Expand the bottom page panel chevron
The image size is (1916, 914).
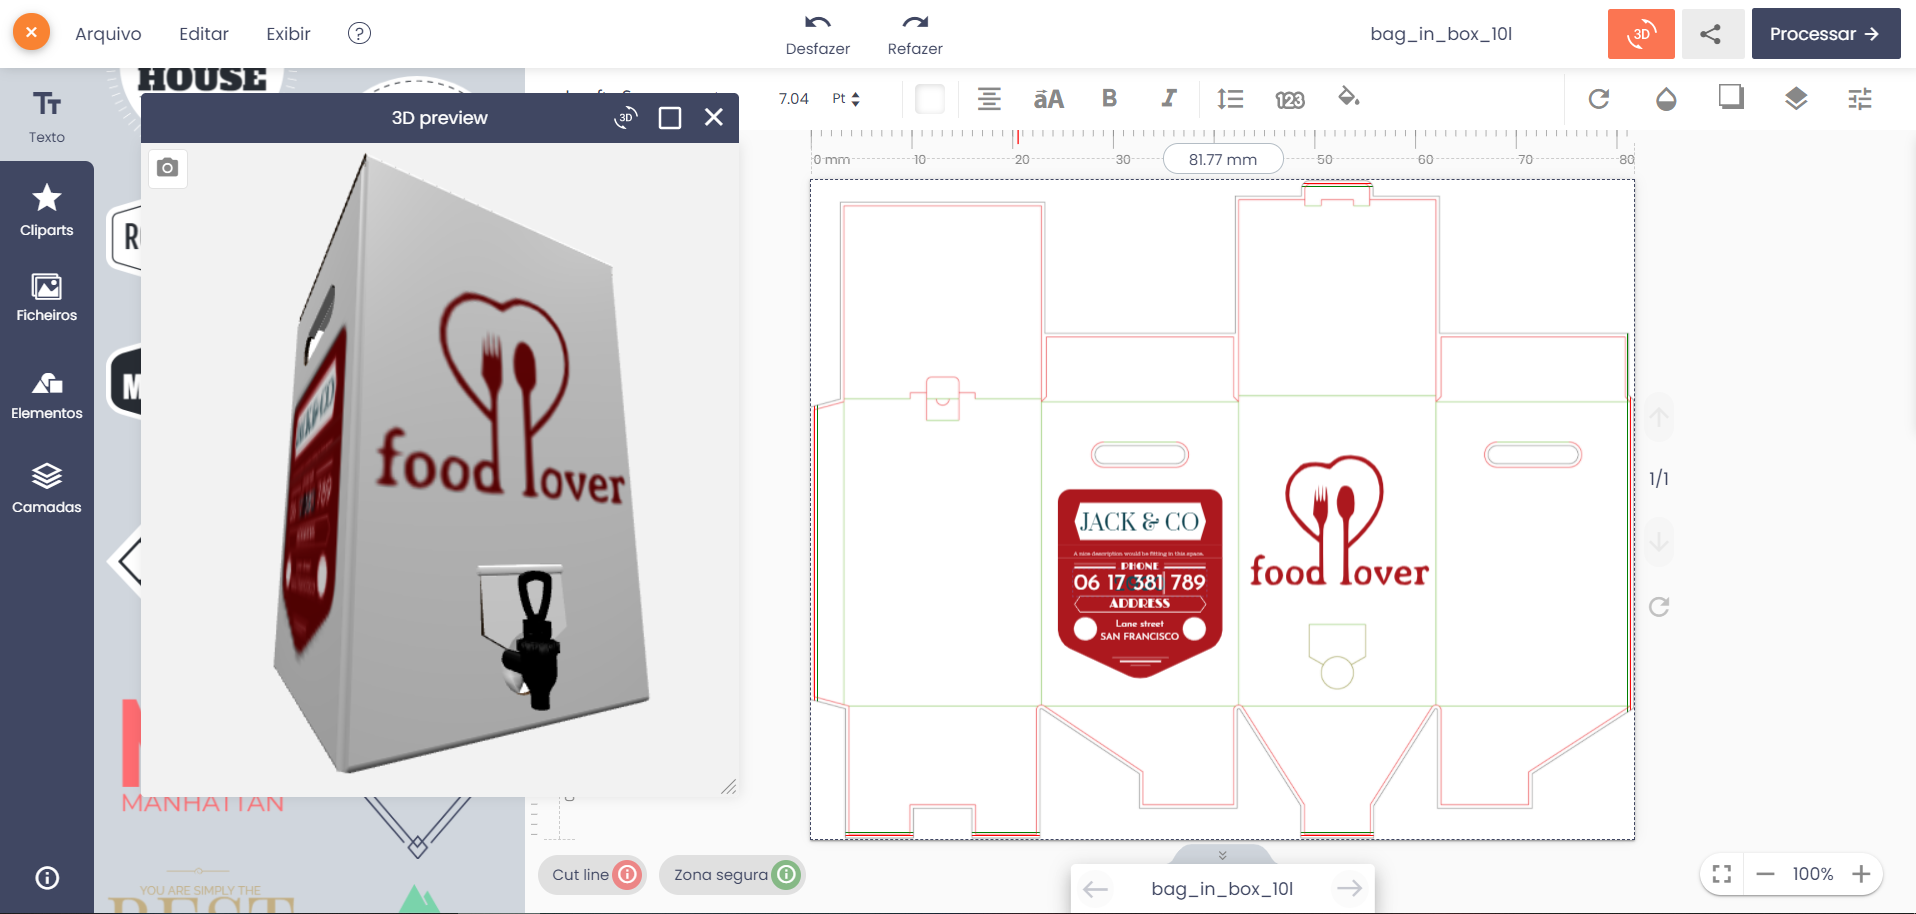point(1222,855)
